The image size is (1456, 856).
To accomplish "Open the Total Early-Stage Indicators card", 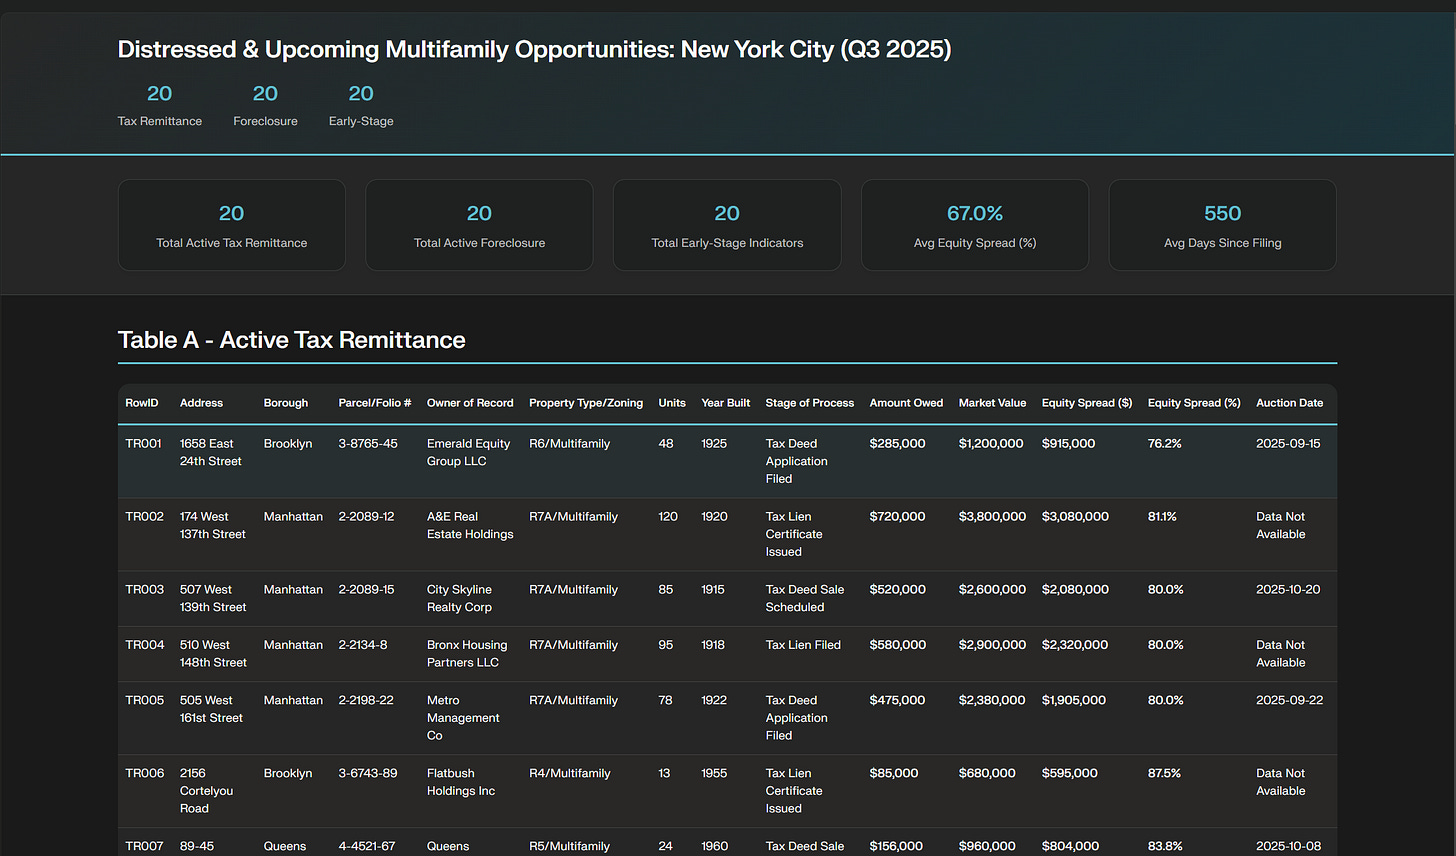I will click(727, 225).
